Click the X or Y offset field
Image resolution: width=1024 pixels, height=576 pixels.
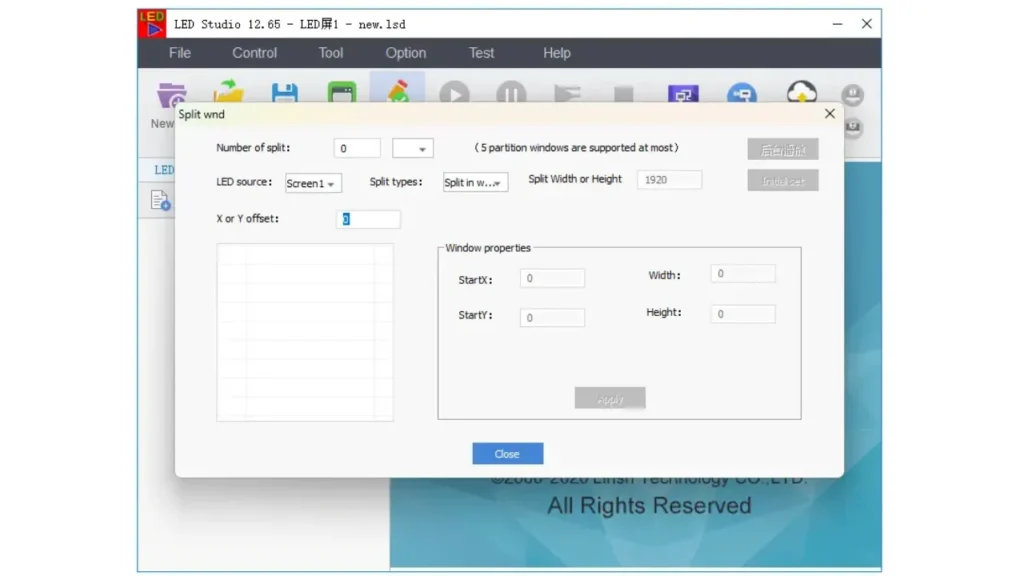368,219
